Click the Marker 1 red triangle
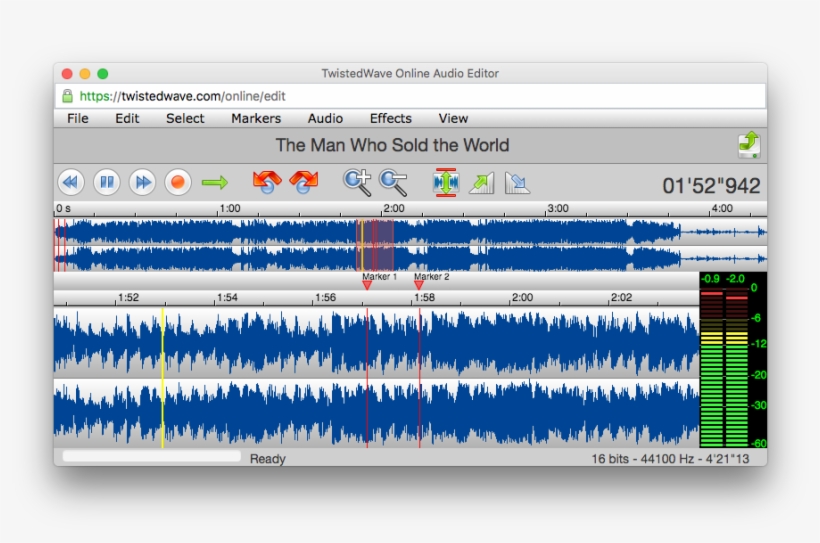820x543 pixels. click(367, 285)
